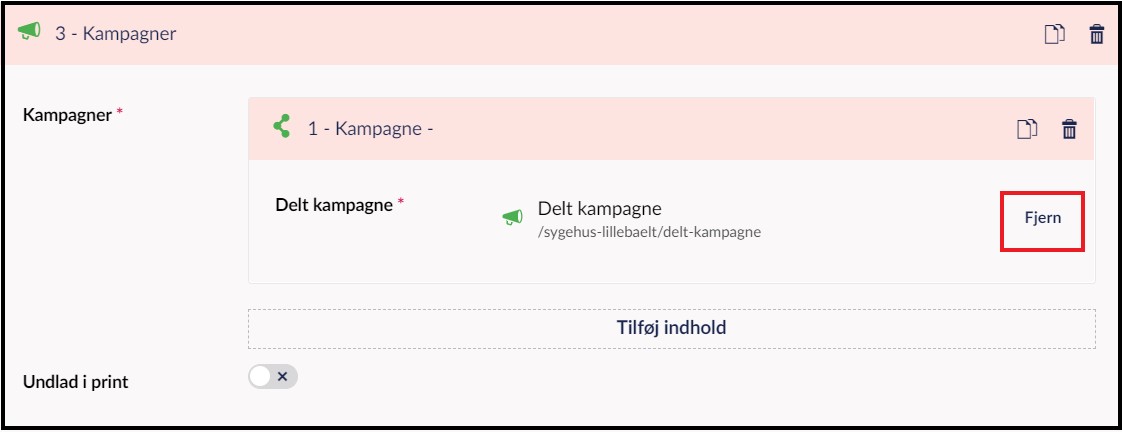Click the red asterisk next to Kampagner
The image size is (1122, 432).
(x=120, y=113)
